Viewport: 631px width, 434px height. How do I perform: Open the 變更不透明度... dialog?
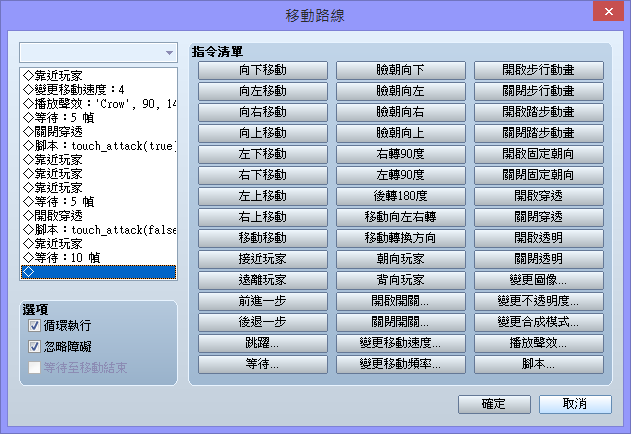538,301
